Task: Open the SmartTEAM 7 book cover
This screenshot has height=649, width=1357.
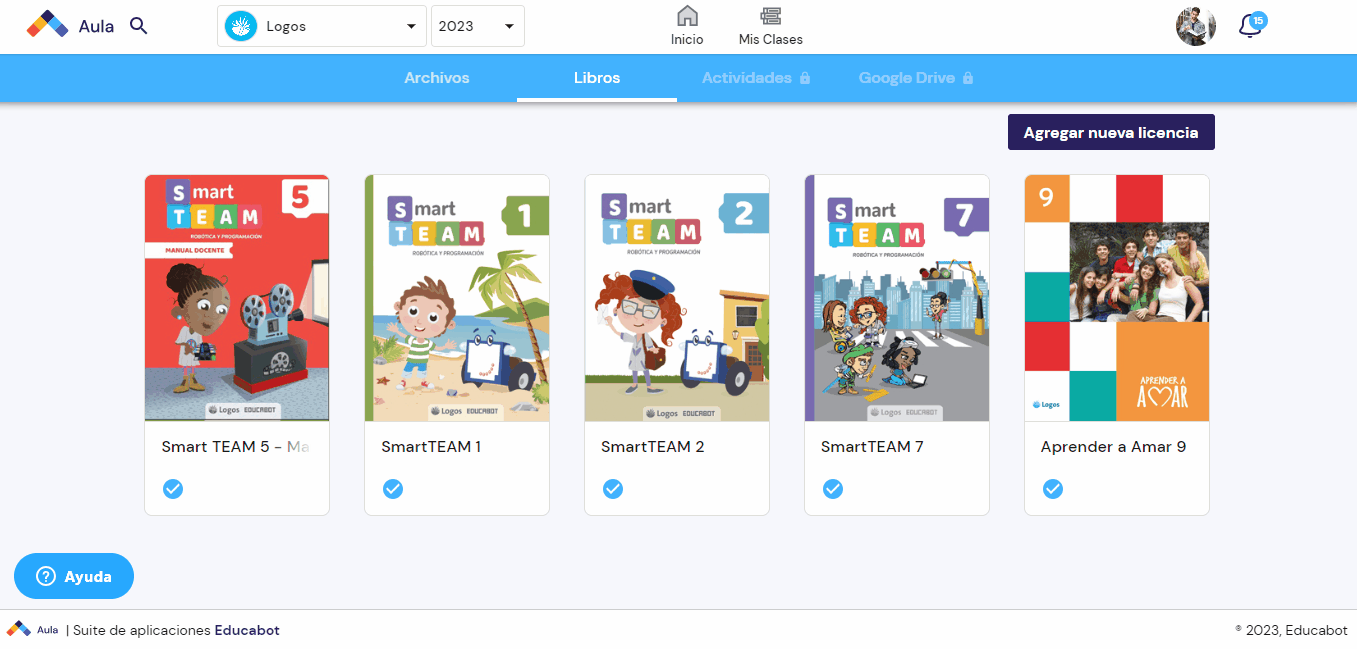Action: tap(897, 298)
